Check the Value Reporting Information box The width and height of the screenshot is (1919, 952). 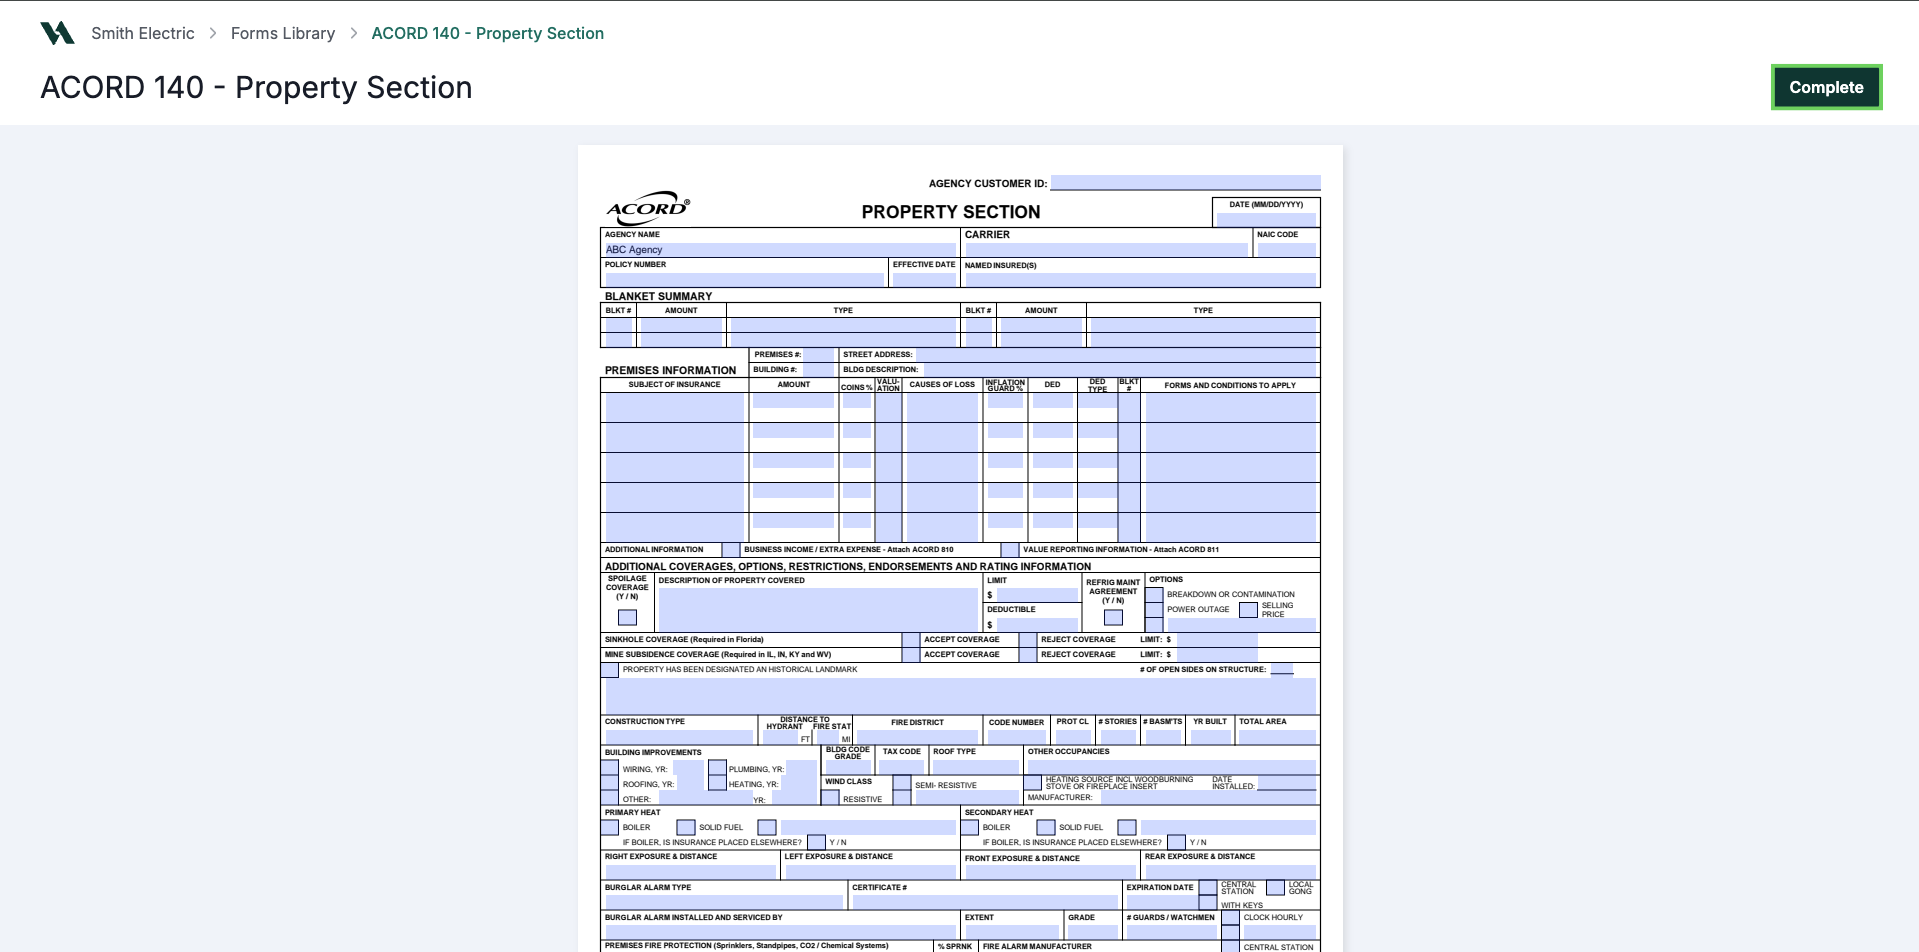pos(1010,550)
